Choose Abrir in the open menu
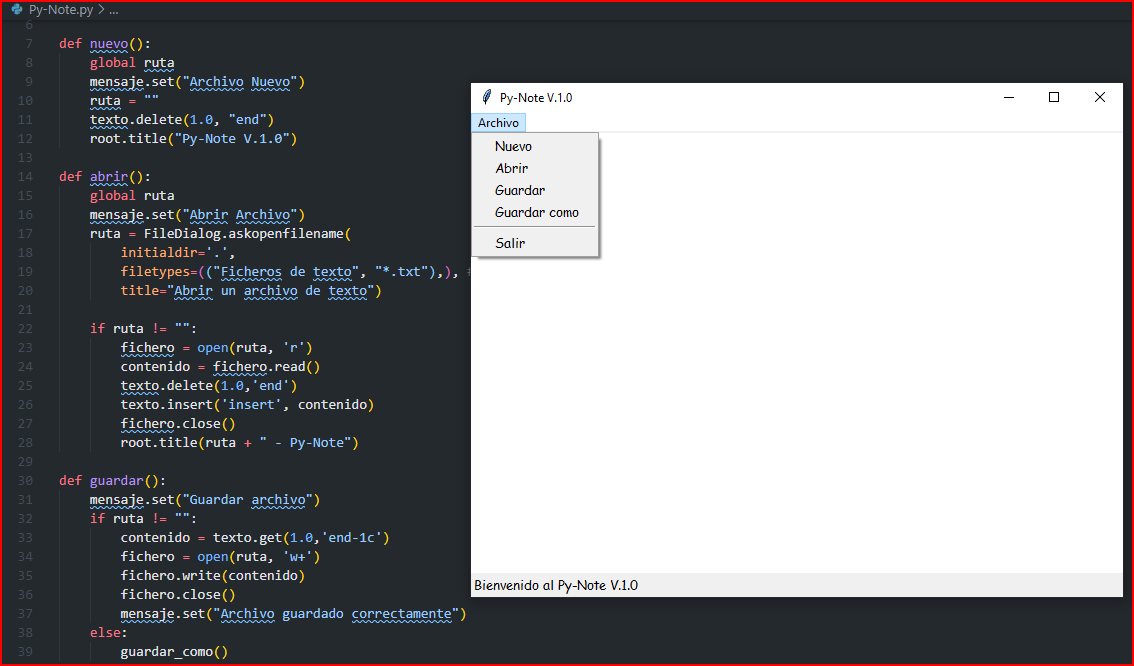 point(511,168)
